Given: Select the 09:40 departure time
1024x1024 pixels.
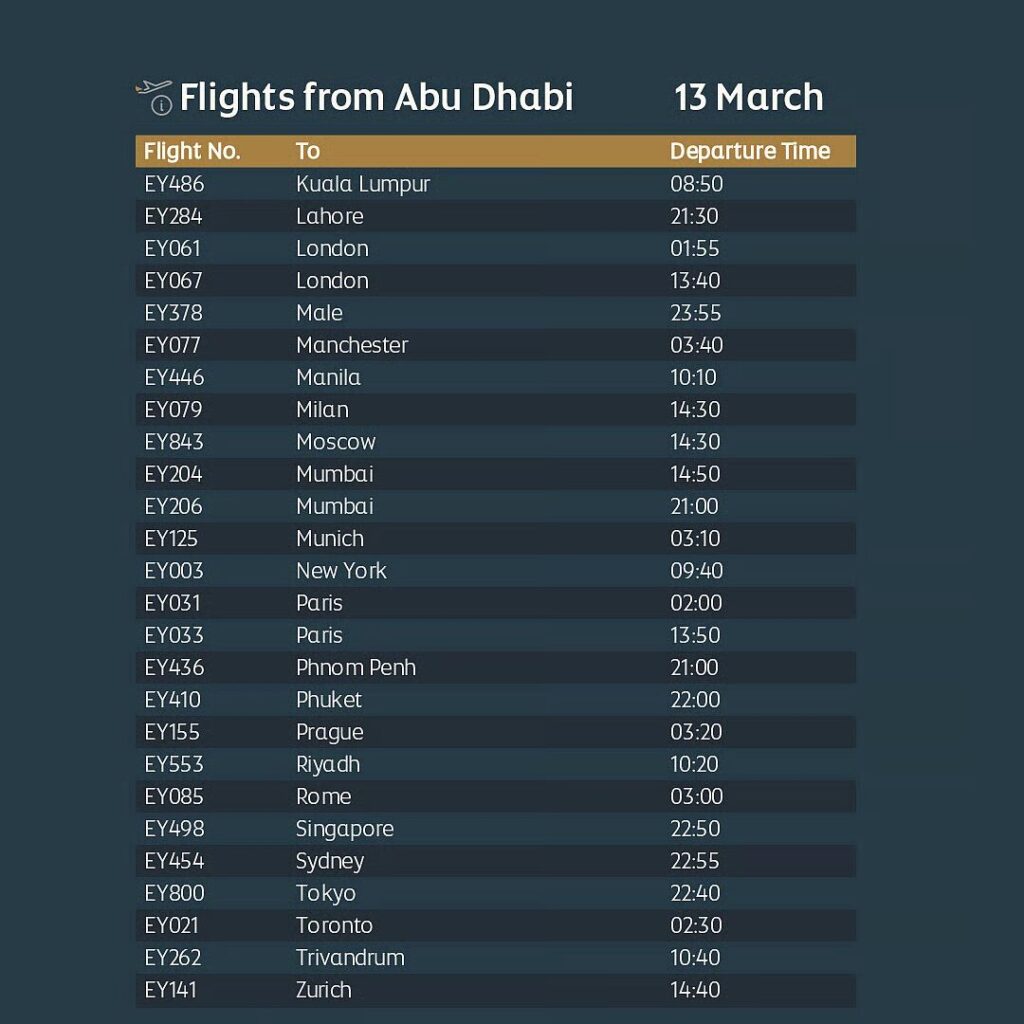Looking at the screenshot, I should pos(696,571).
